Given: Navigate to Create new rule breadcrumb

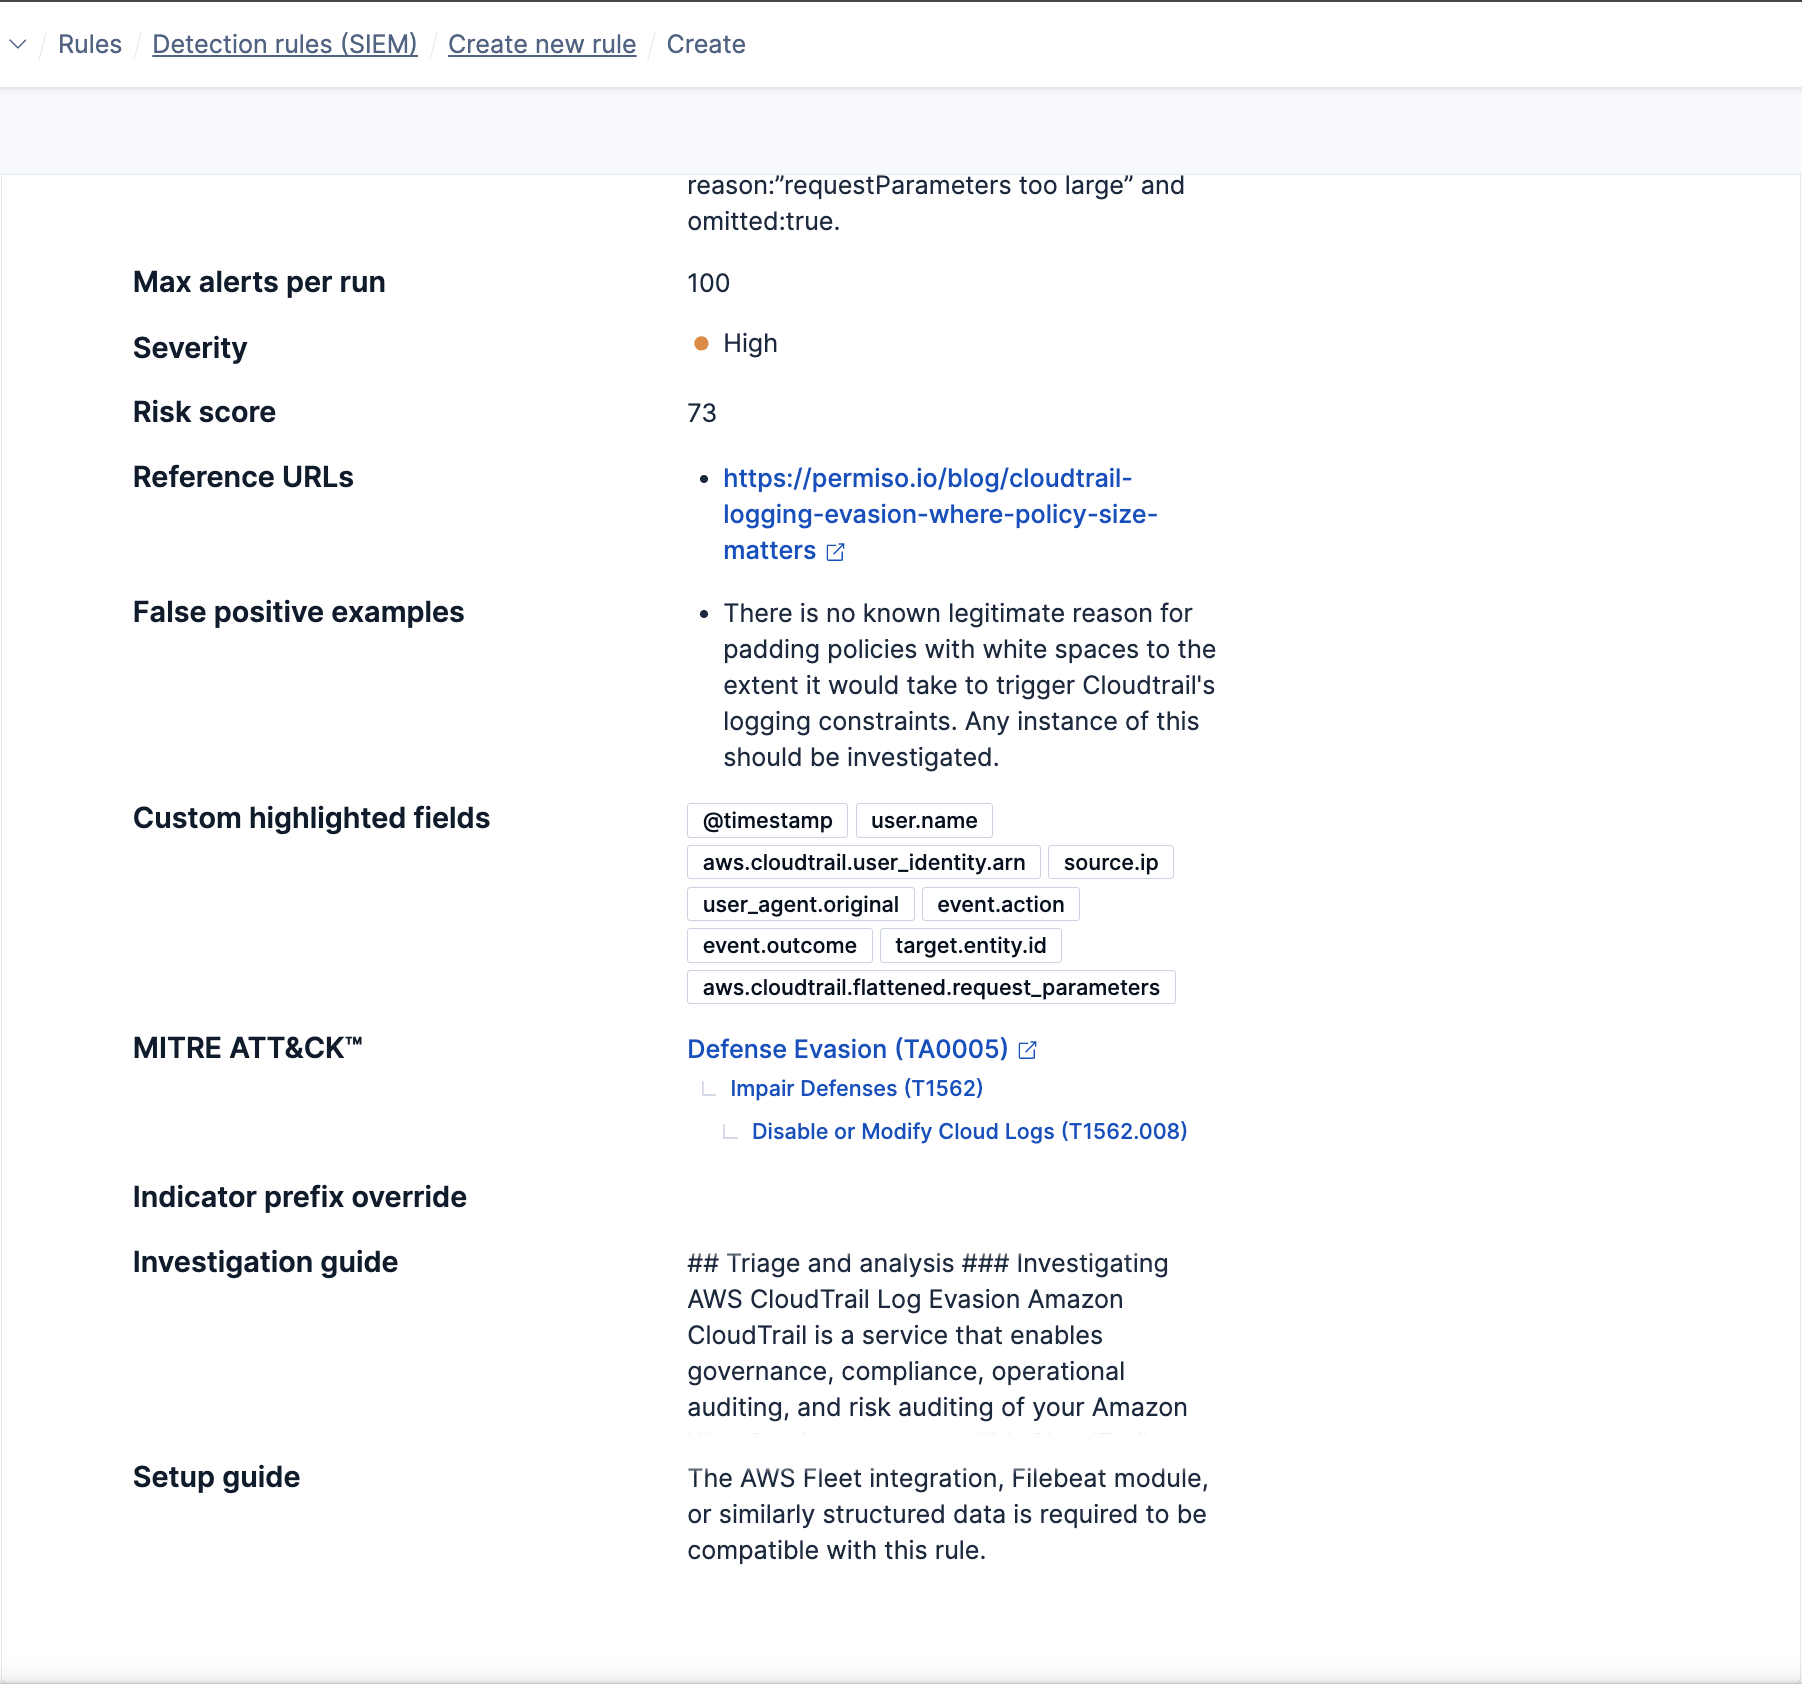Looking at the screenshot, I should [542, 44].
